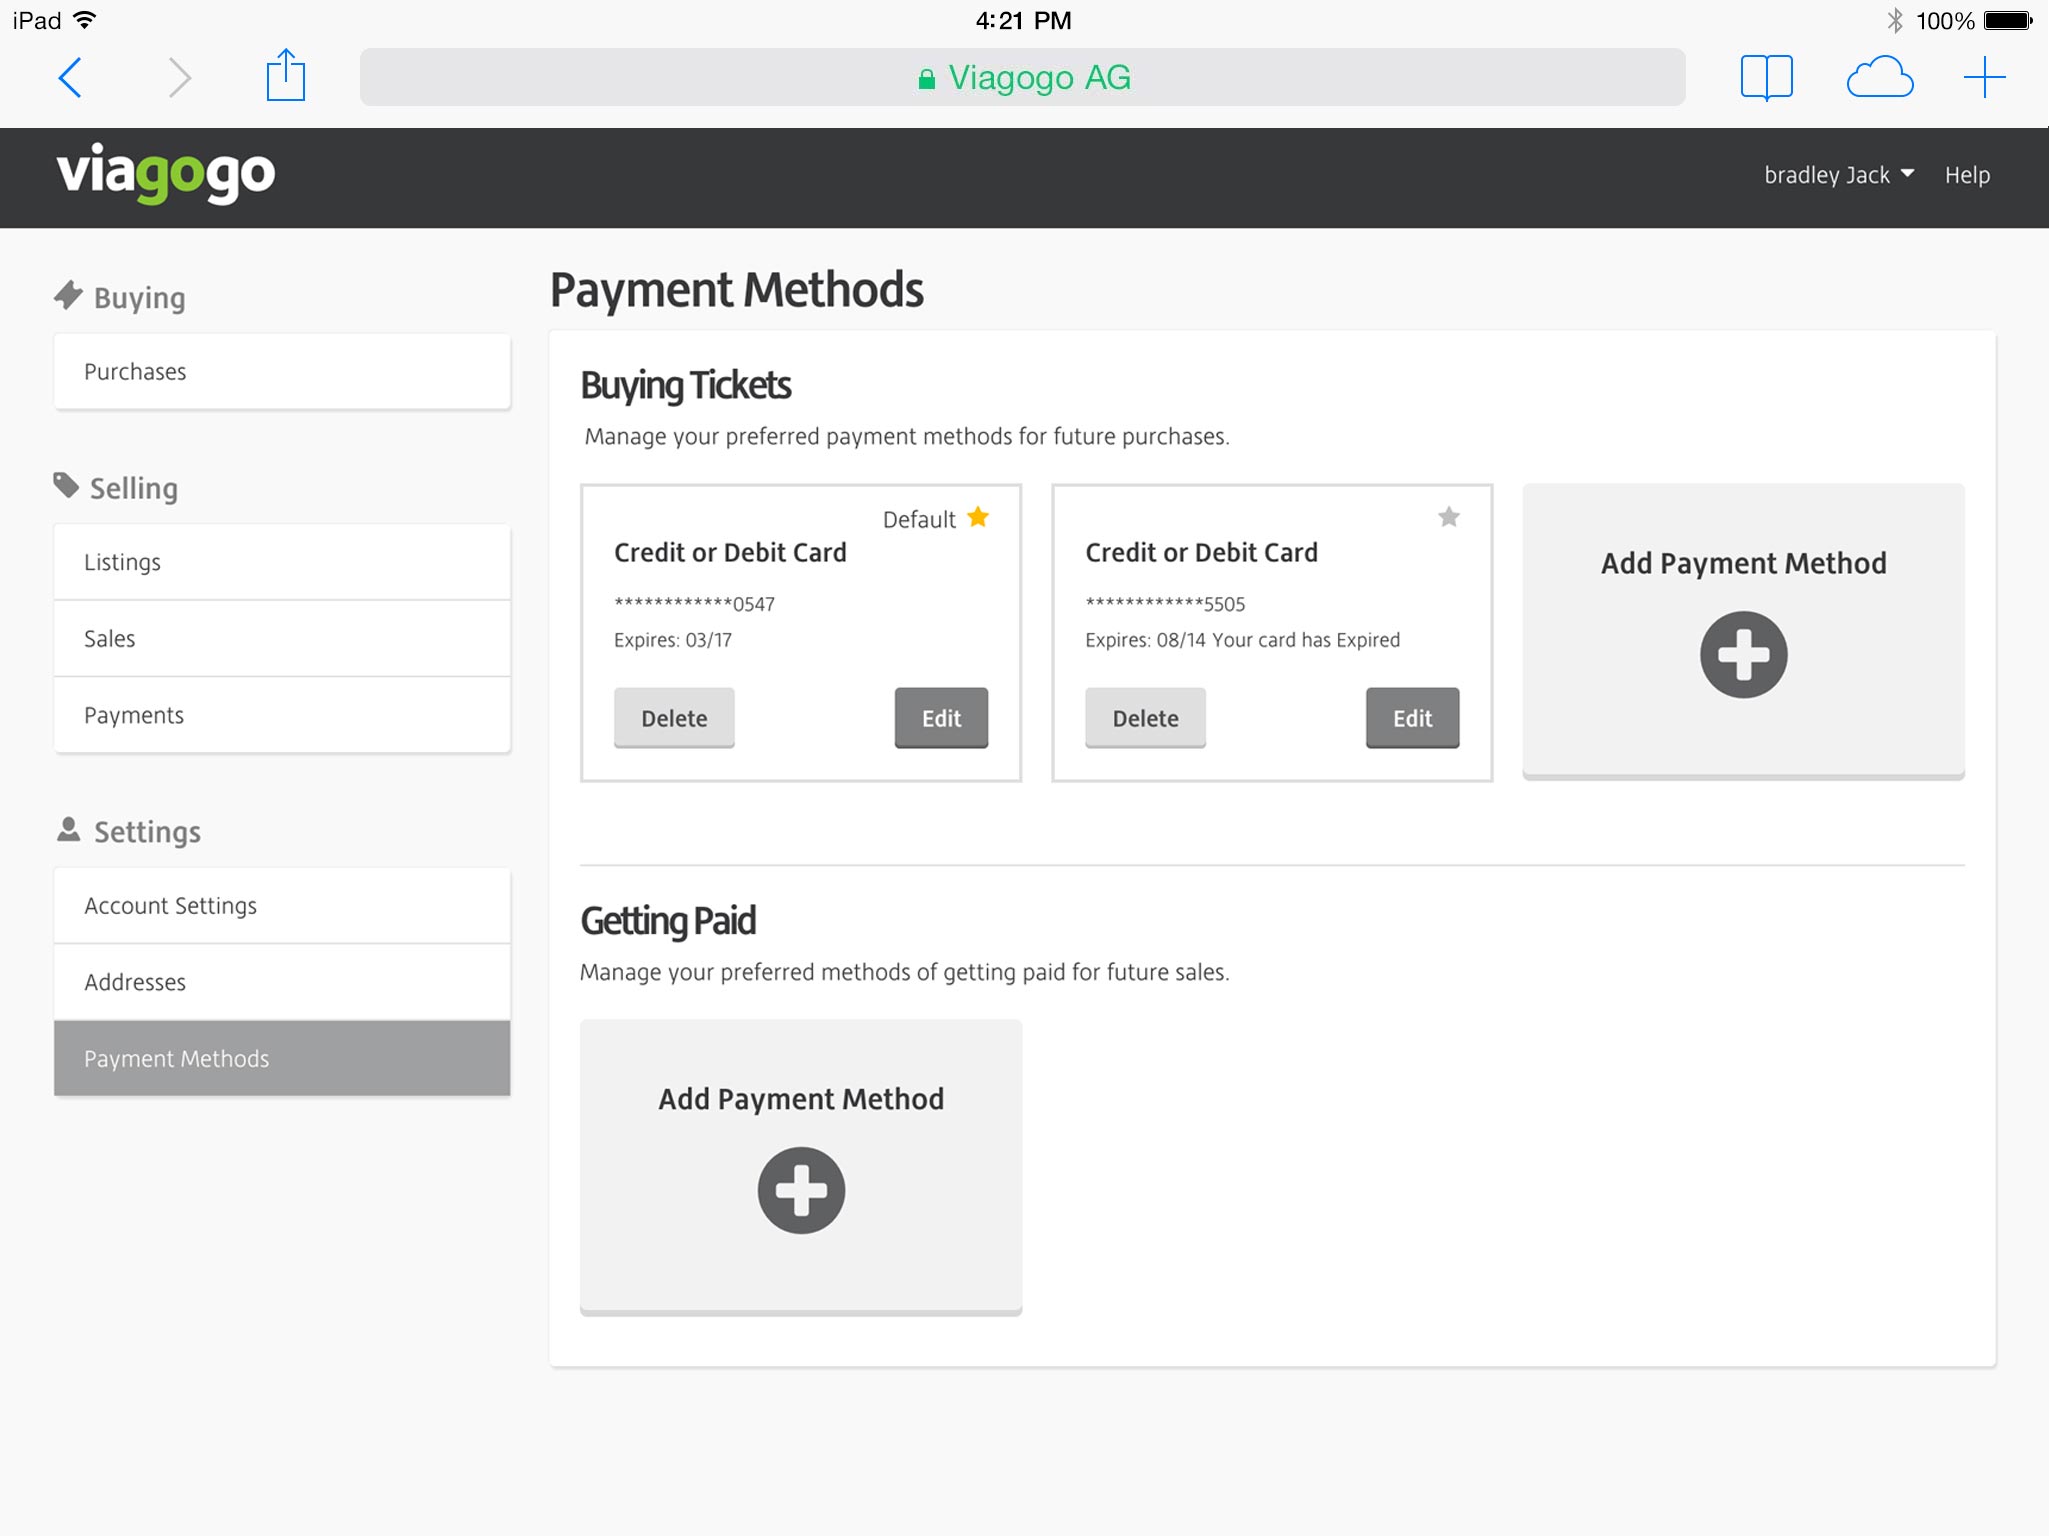Expand the bradley Jack account dropdown
Image resolution: width=2049 pixels, height=1536 pixels.
point(1838,175)
